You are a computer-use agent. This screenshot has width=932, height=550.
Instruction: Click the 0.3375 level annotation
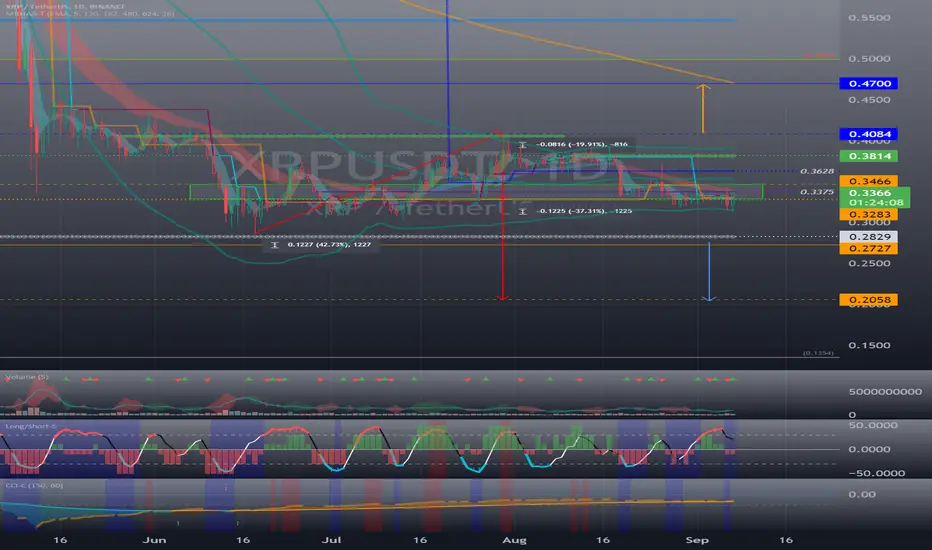(x=817, y=192)
